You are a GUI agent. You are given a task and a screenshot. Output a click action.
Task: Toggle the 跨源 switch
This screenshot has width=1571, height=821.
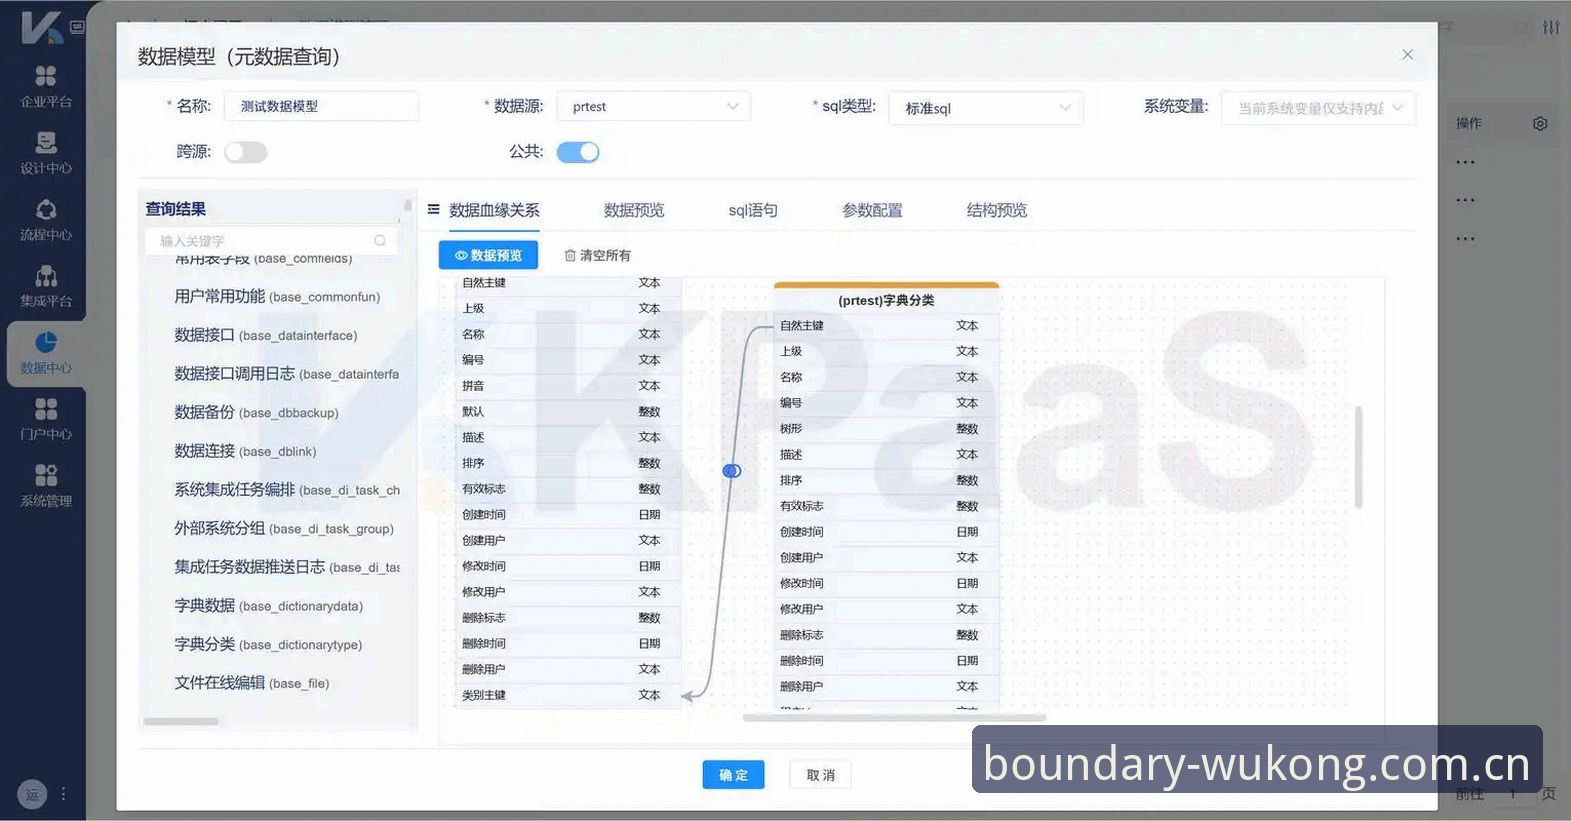click(x=245, y=152)
